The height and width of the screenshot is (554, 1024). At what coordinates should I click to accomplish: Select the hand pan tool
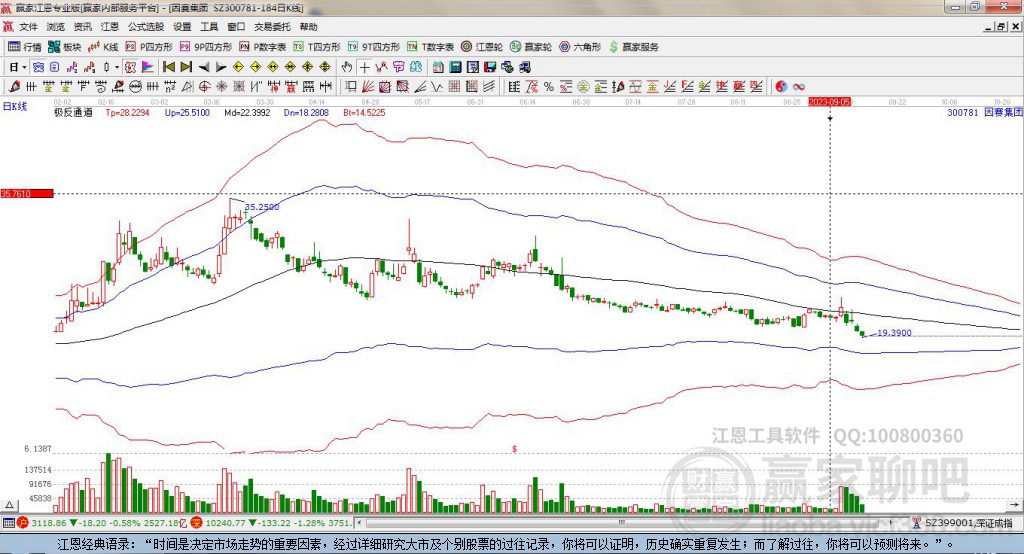[x=347, y=67]
